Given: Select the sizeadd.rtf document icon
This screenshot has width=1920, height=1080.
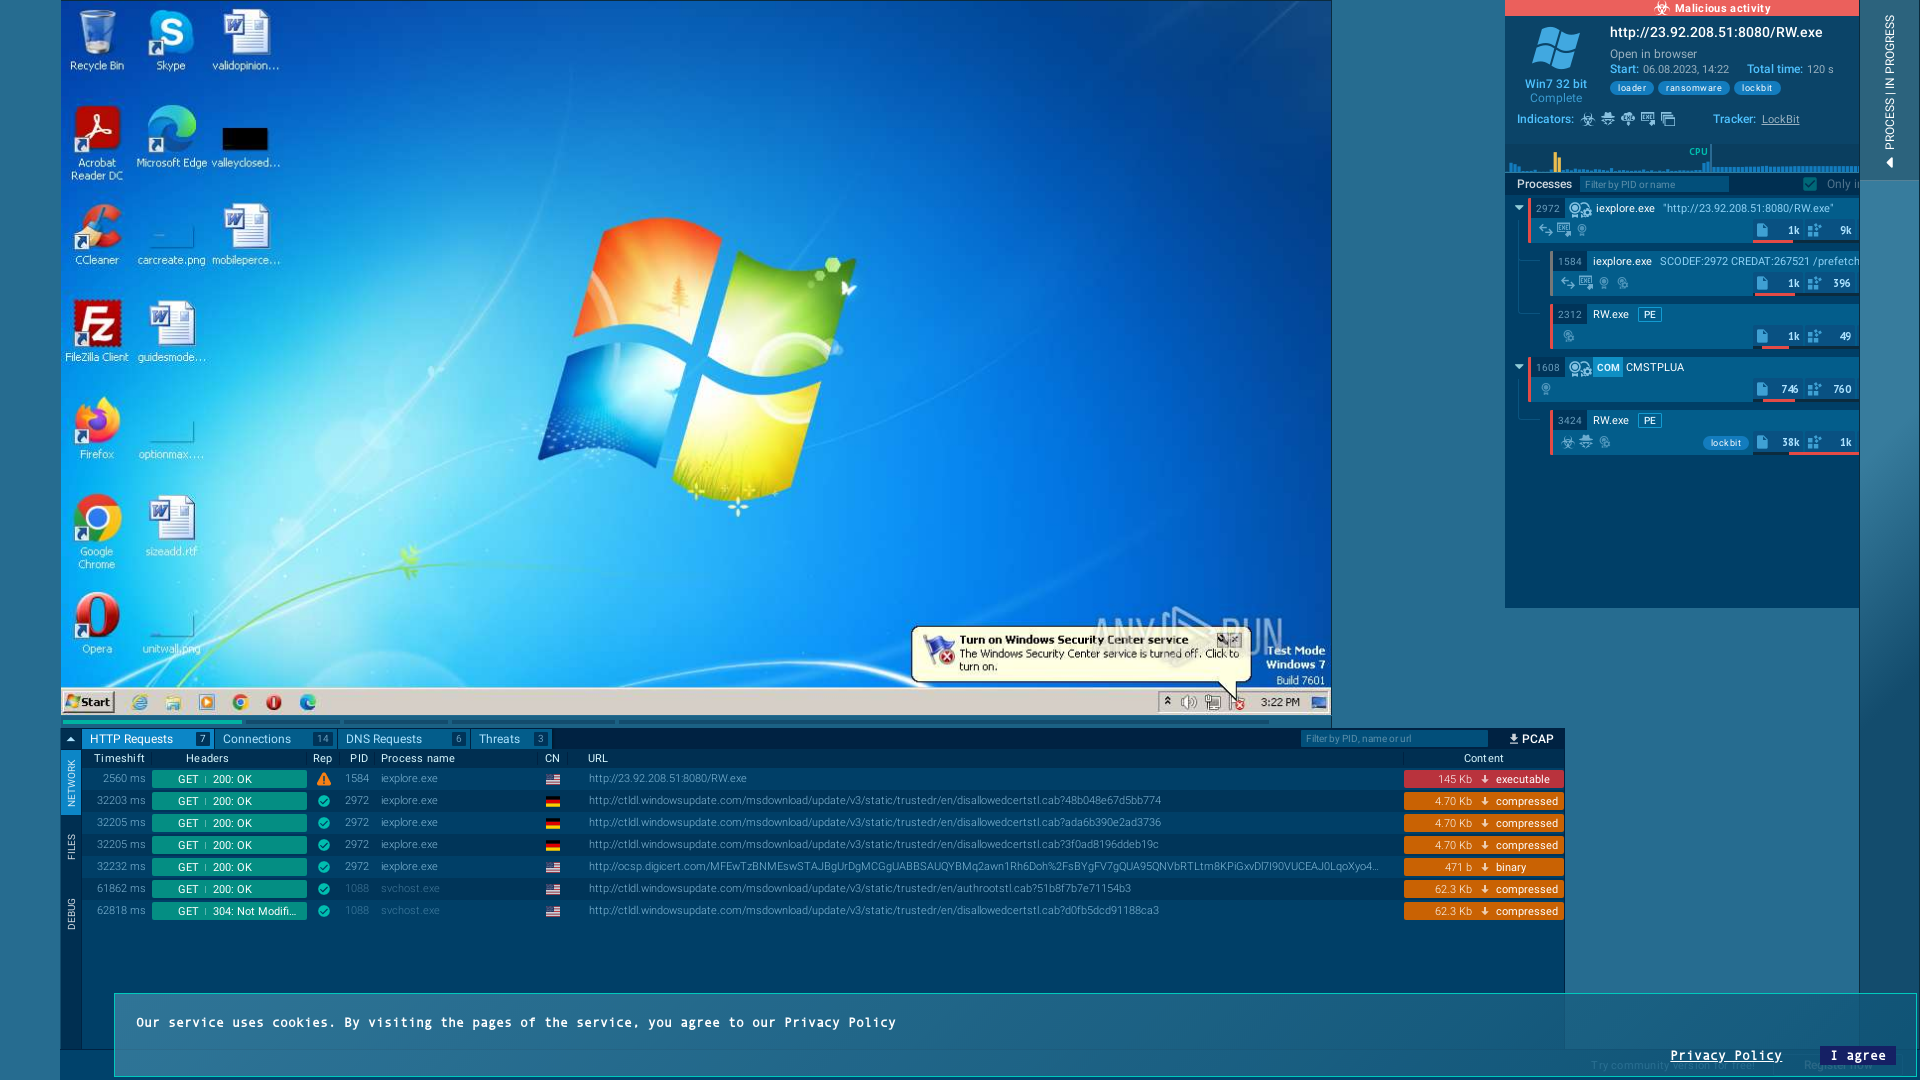Looking at the screenshot, I should pyautogui.click(x=171, y=526).
